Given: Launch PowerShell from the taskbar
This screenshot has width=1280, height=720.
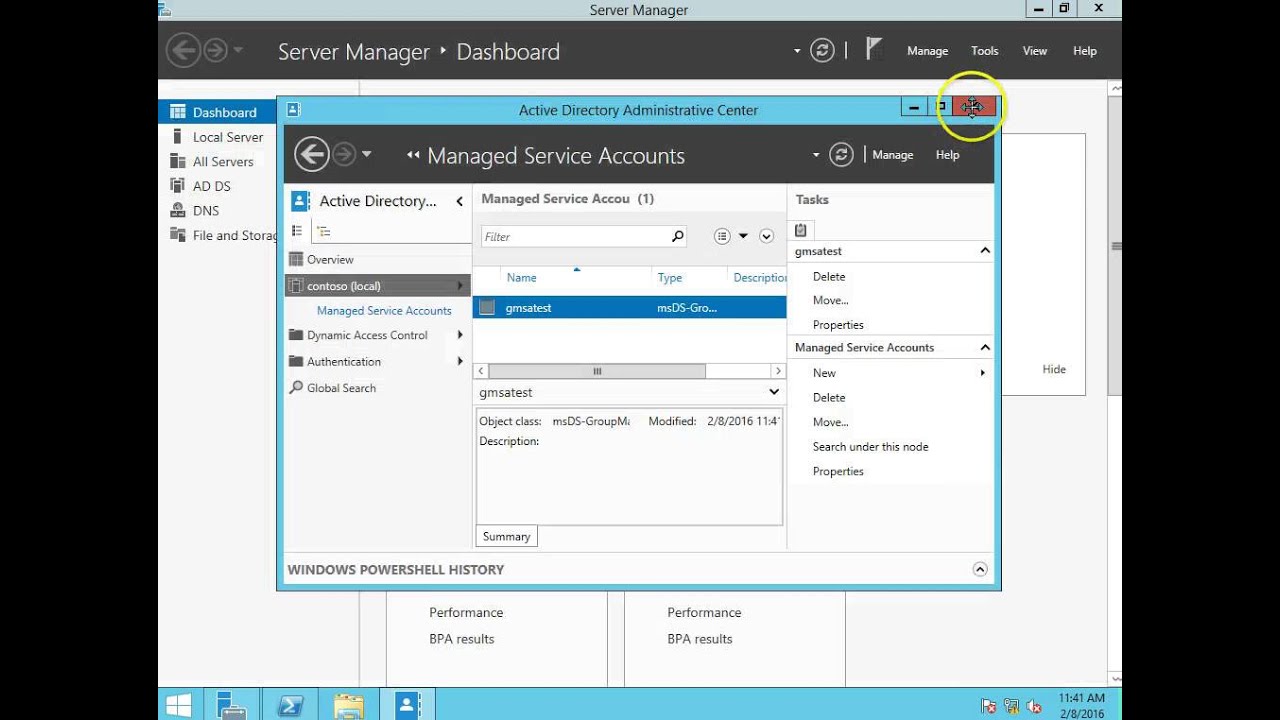Looking at the screenshot, I should pos(290,706).
